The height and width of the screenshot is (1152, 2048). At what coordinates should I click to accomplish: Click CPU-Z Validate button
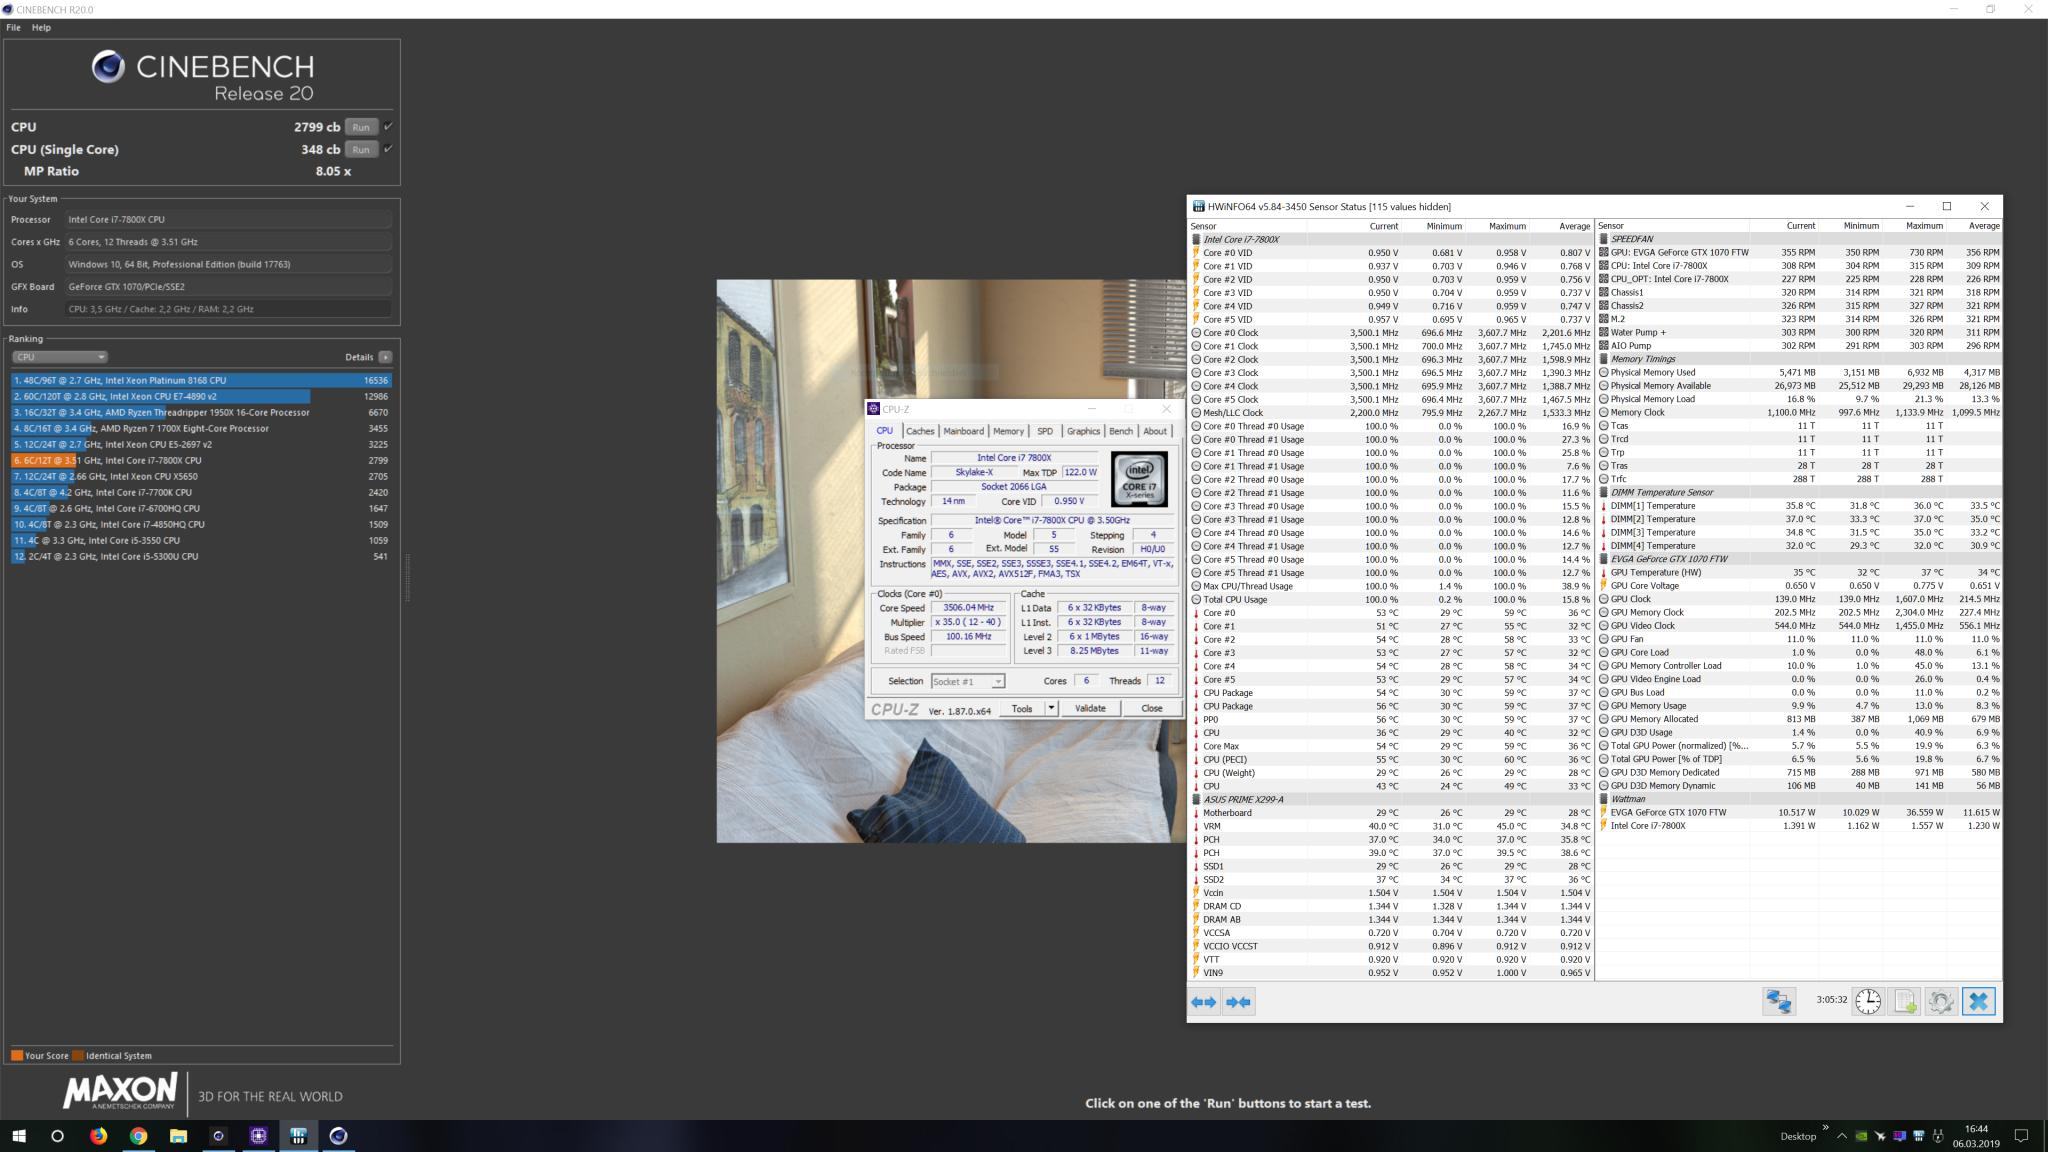coord(1090,708)
